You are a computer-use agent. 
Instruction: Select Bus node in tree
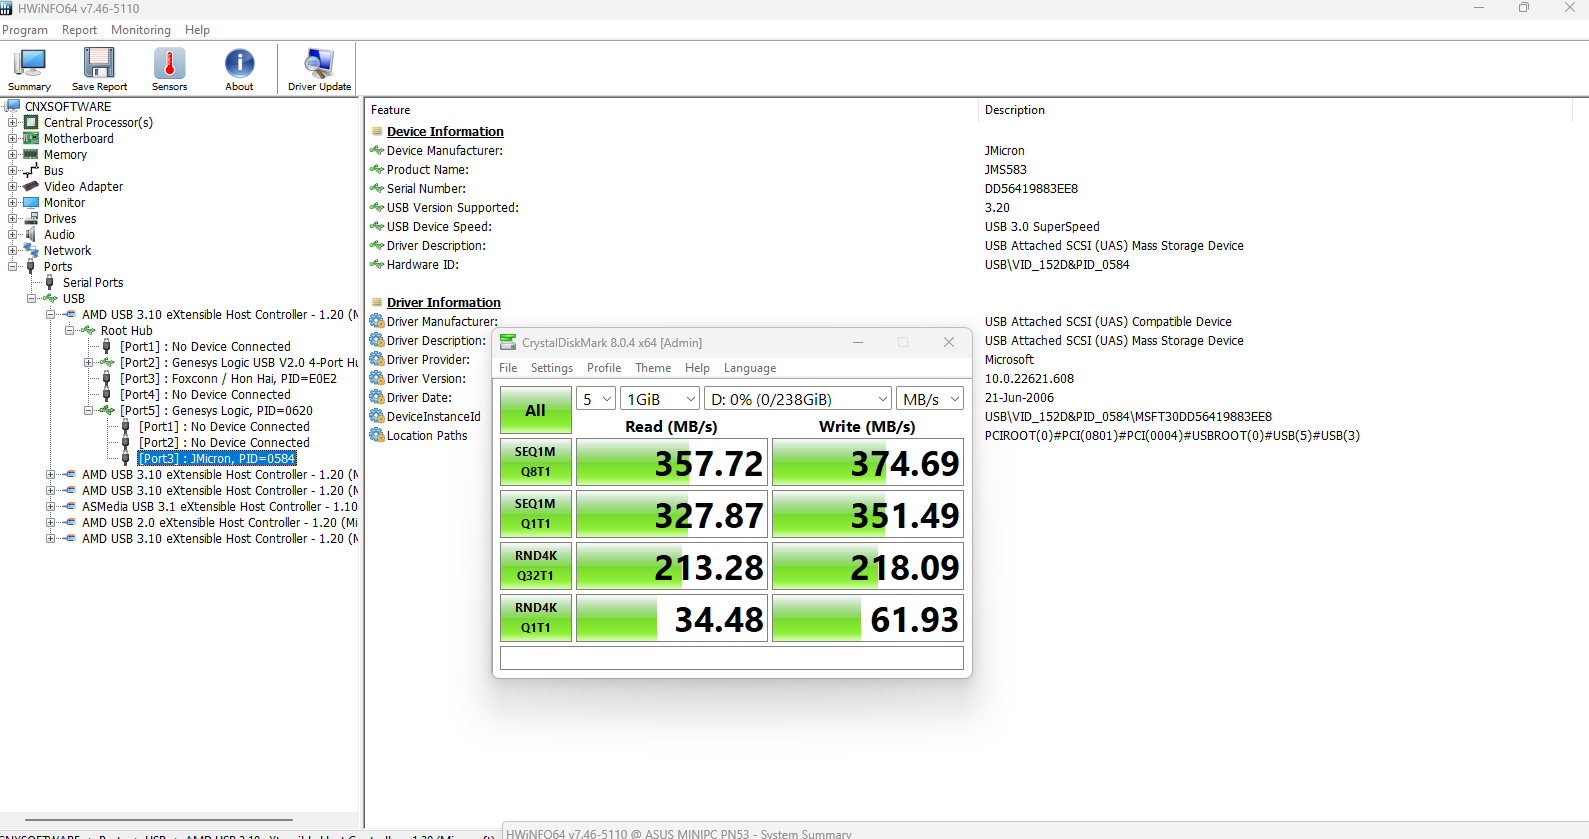click(53, 170)
